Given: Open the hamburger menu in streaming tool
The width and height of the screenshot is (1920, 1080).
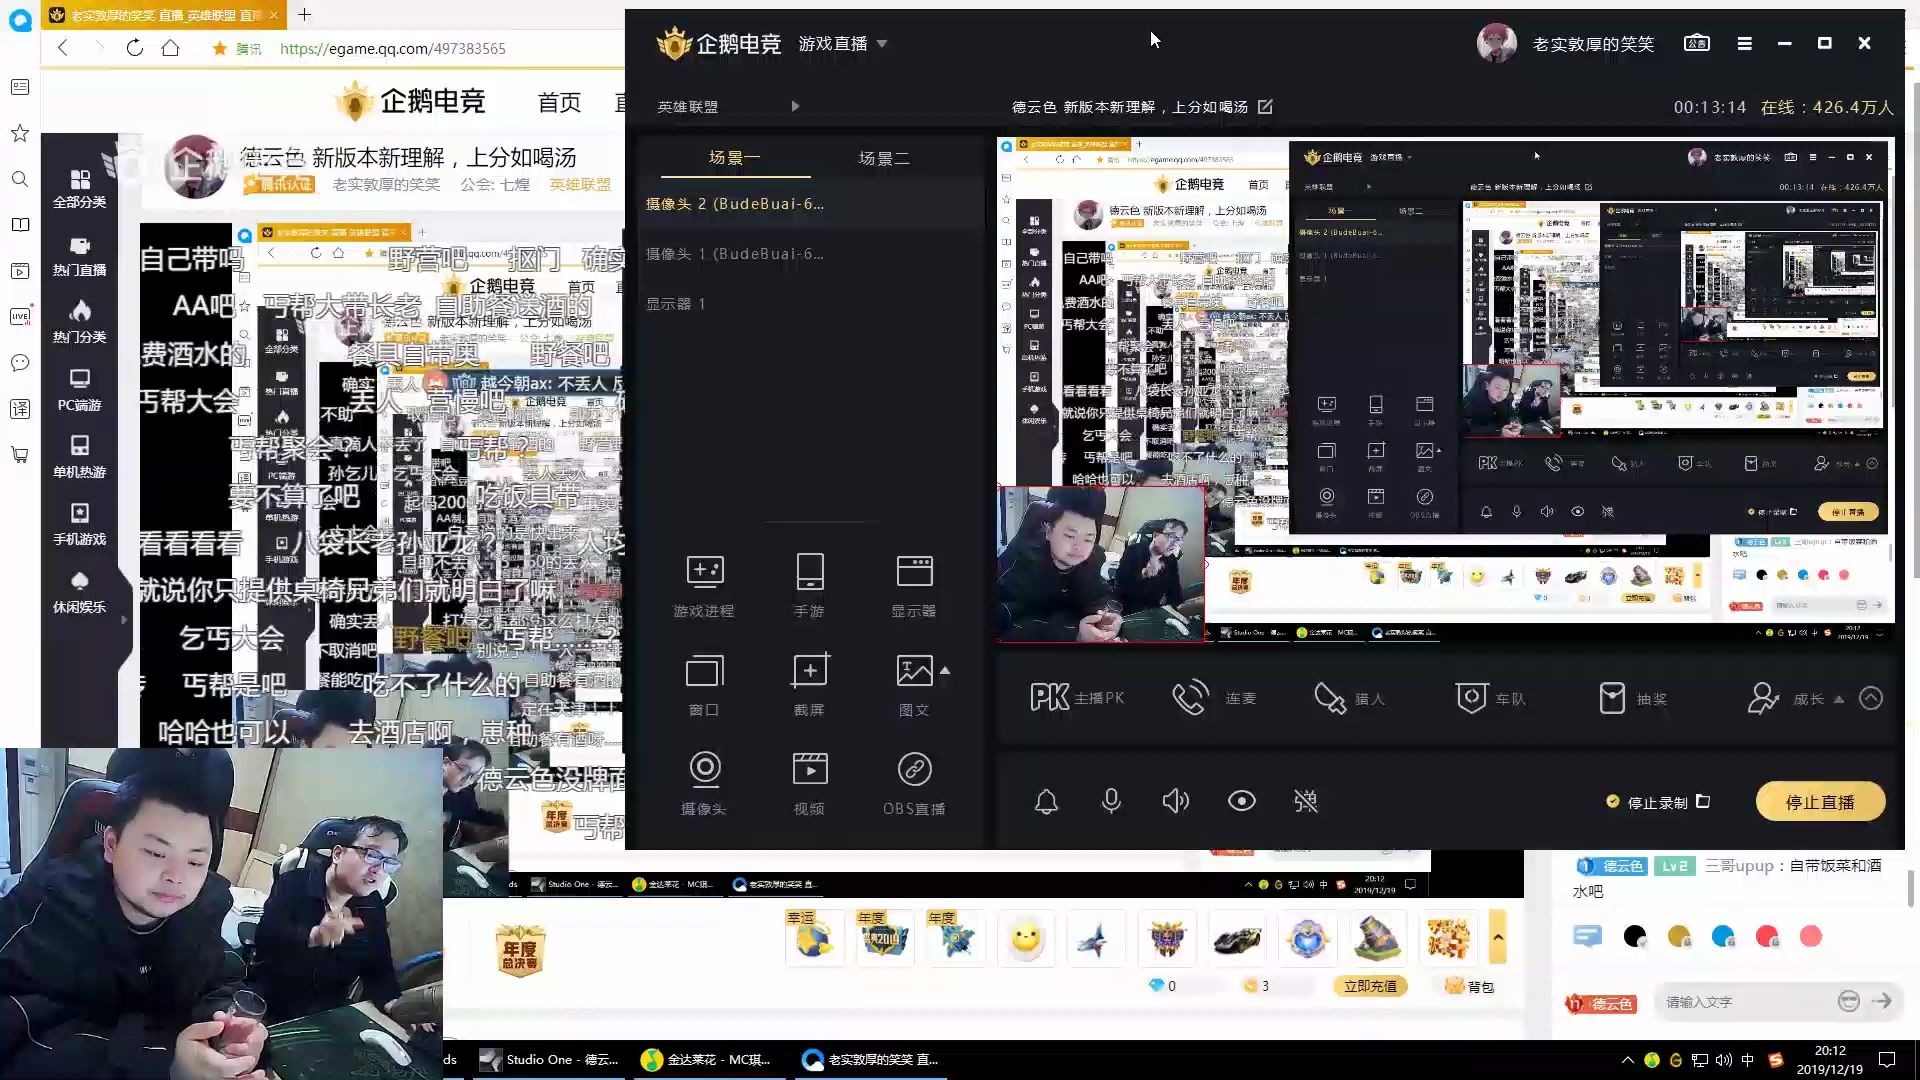Looking at the screenshot, I should [x=1744, y=43].
